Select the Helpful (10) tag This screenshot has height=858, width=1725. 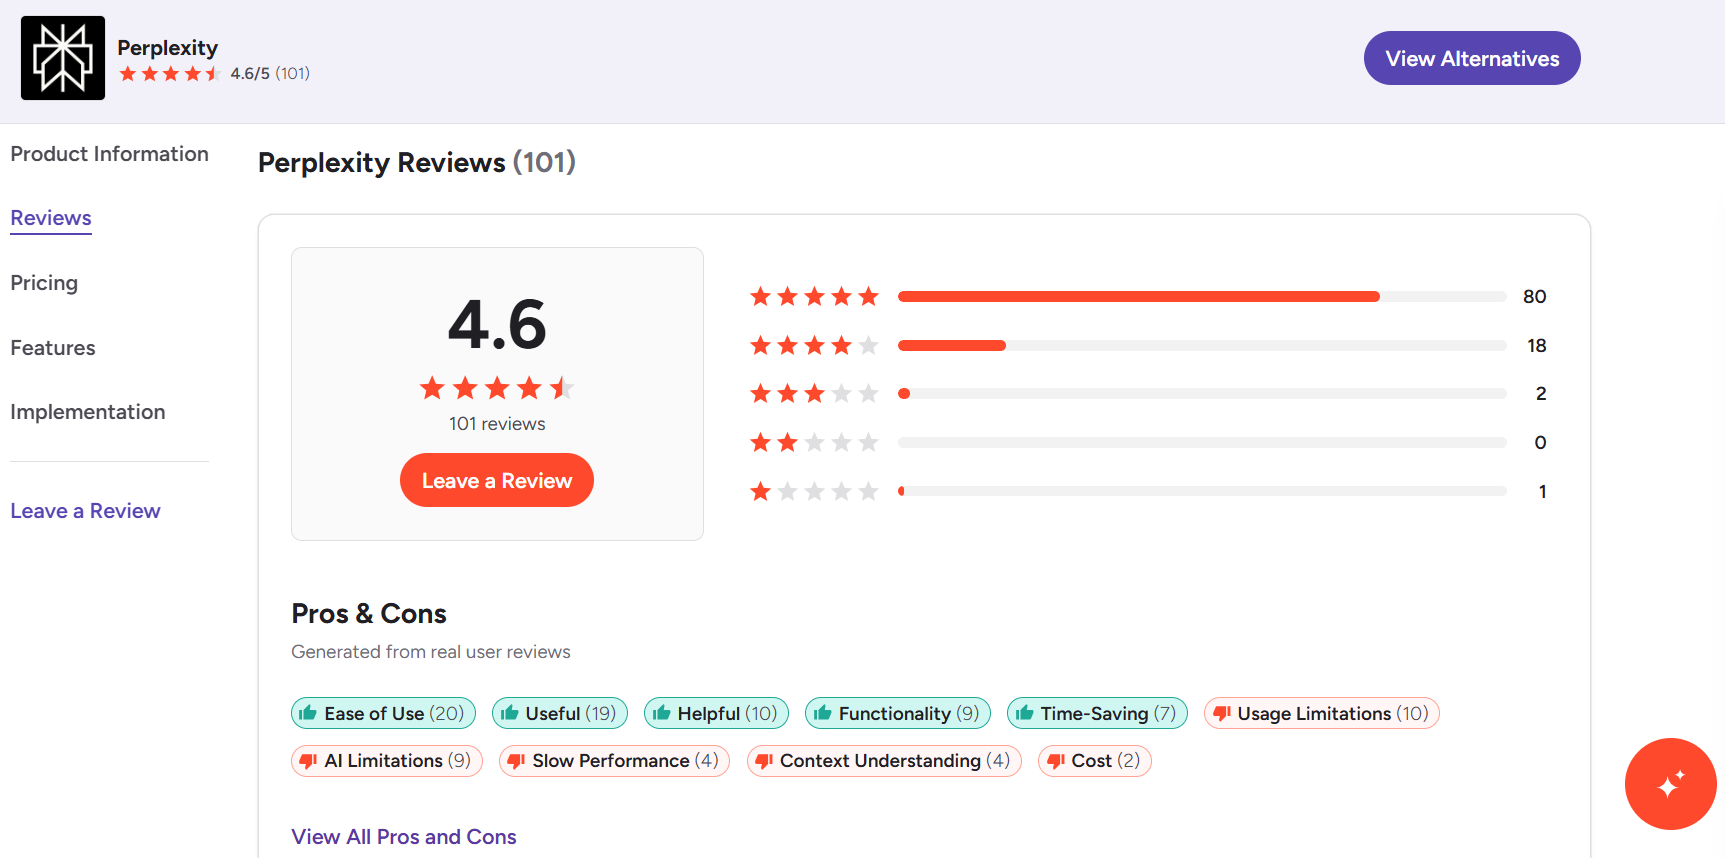click(716, 713)
